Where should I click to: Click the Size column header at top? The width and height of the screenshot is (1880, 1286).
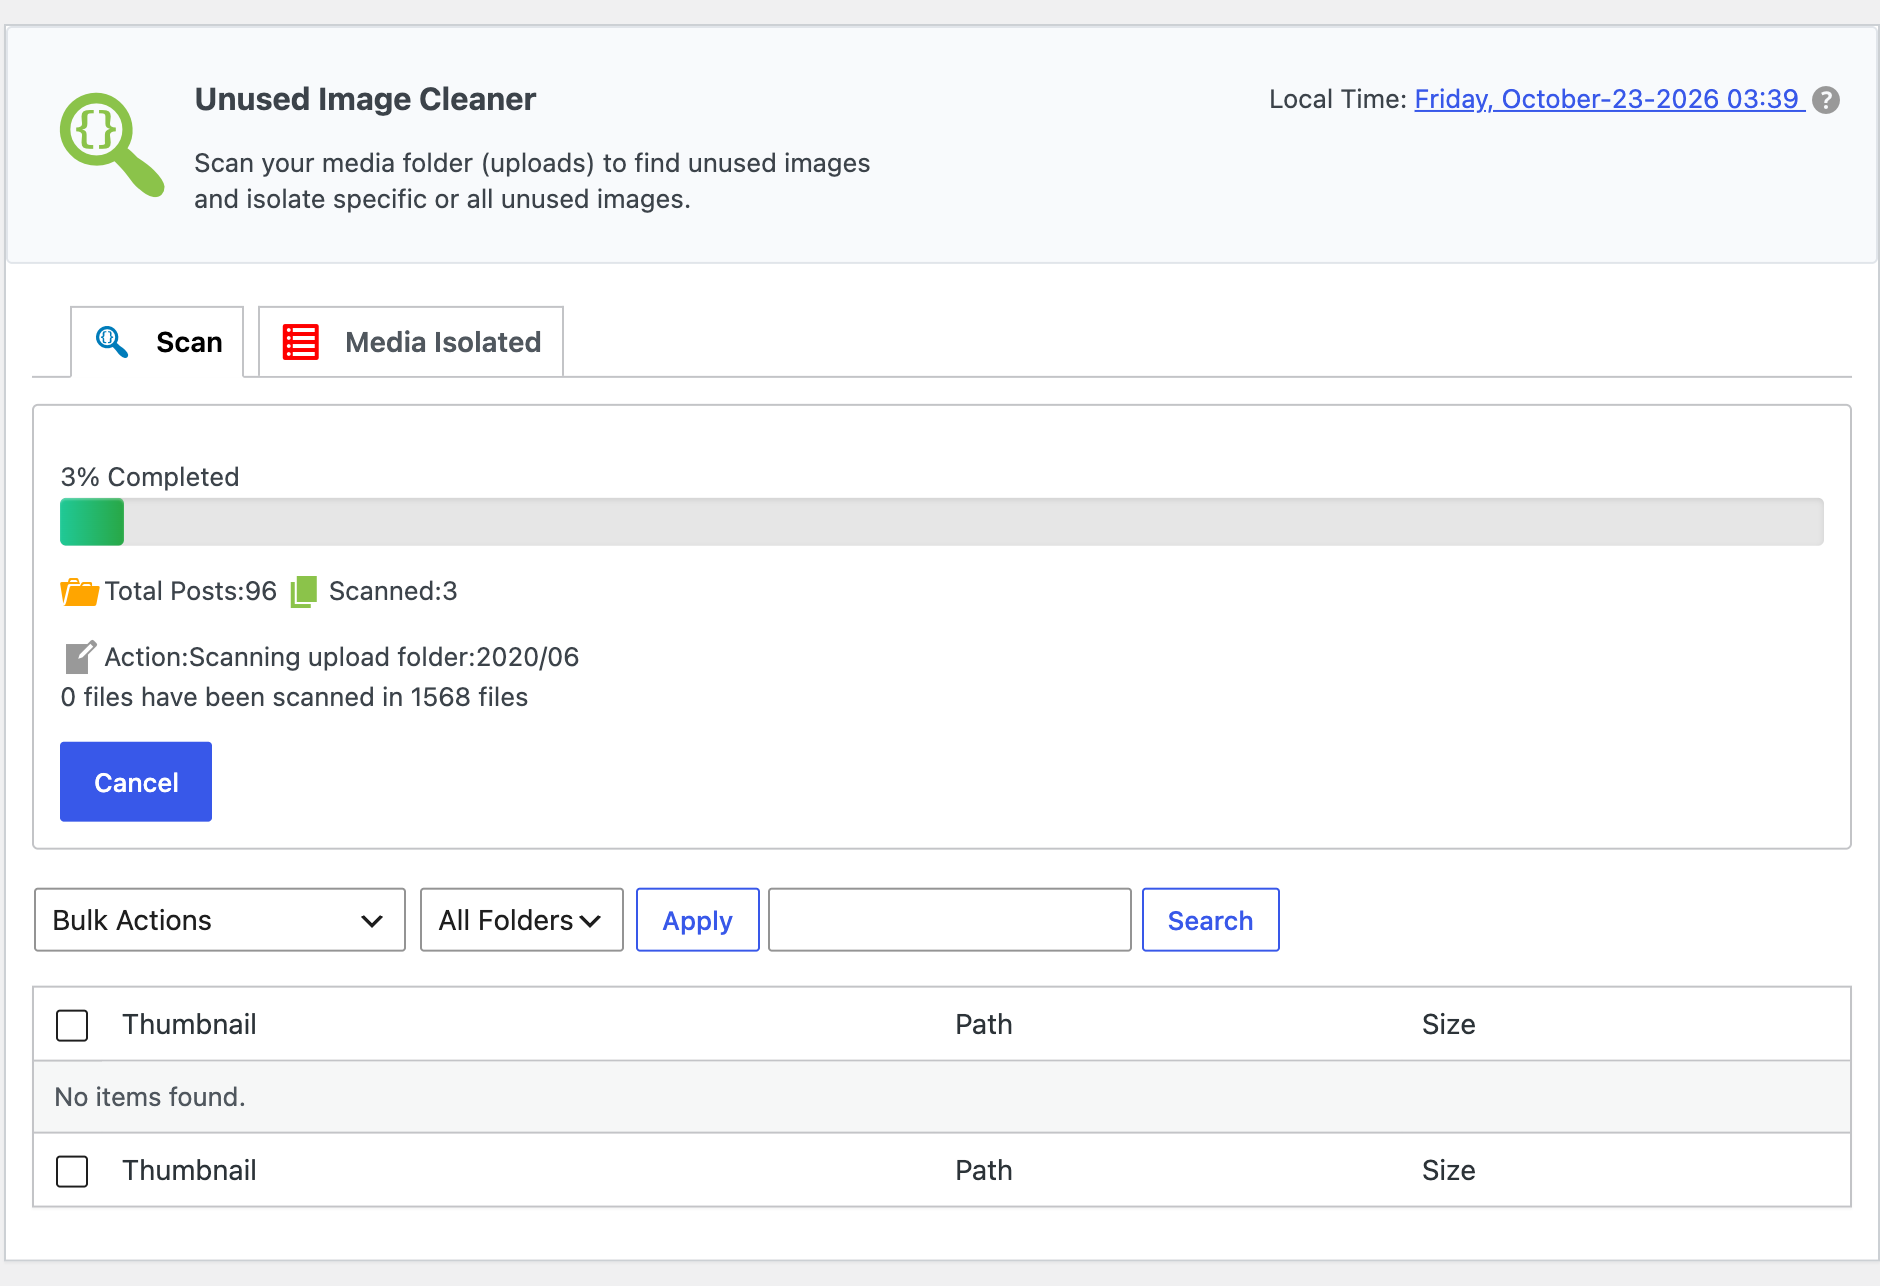coord(1449,1024)
